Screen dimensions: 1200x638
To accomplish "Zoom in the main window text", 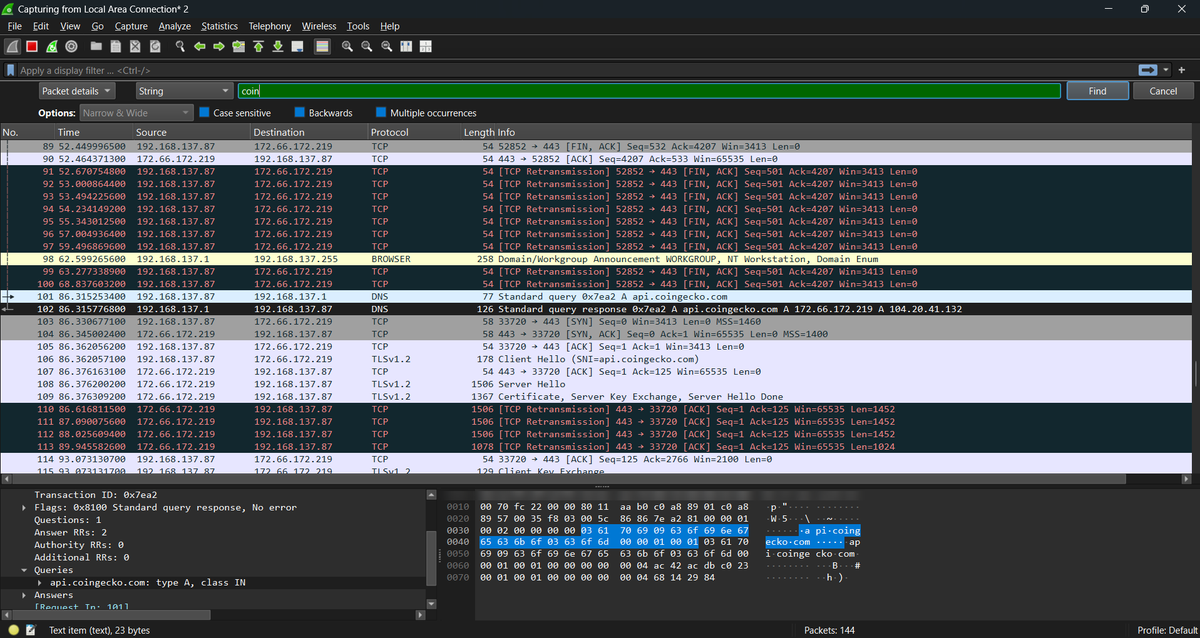I will (348, 46).
